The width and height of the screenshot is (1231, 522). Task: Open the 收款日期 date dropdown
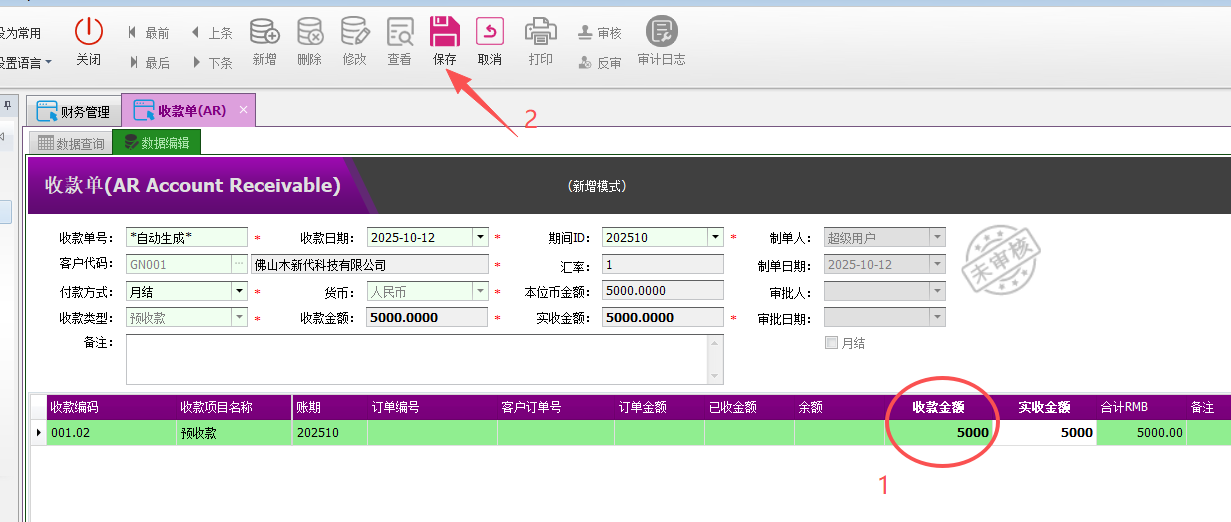click(x=480, y=237)
